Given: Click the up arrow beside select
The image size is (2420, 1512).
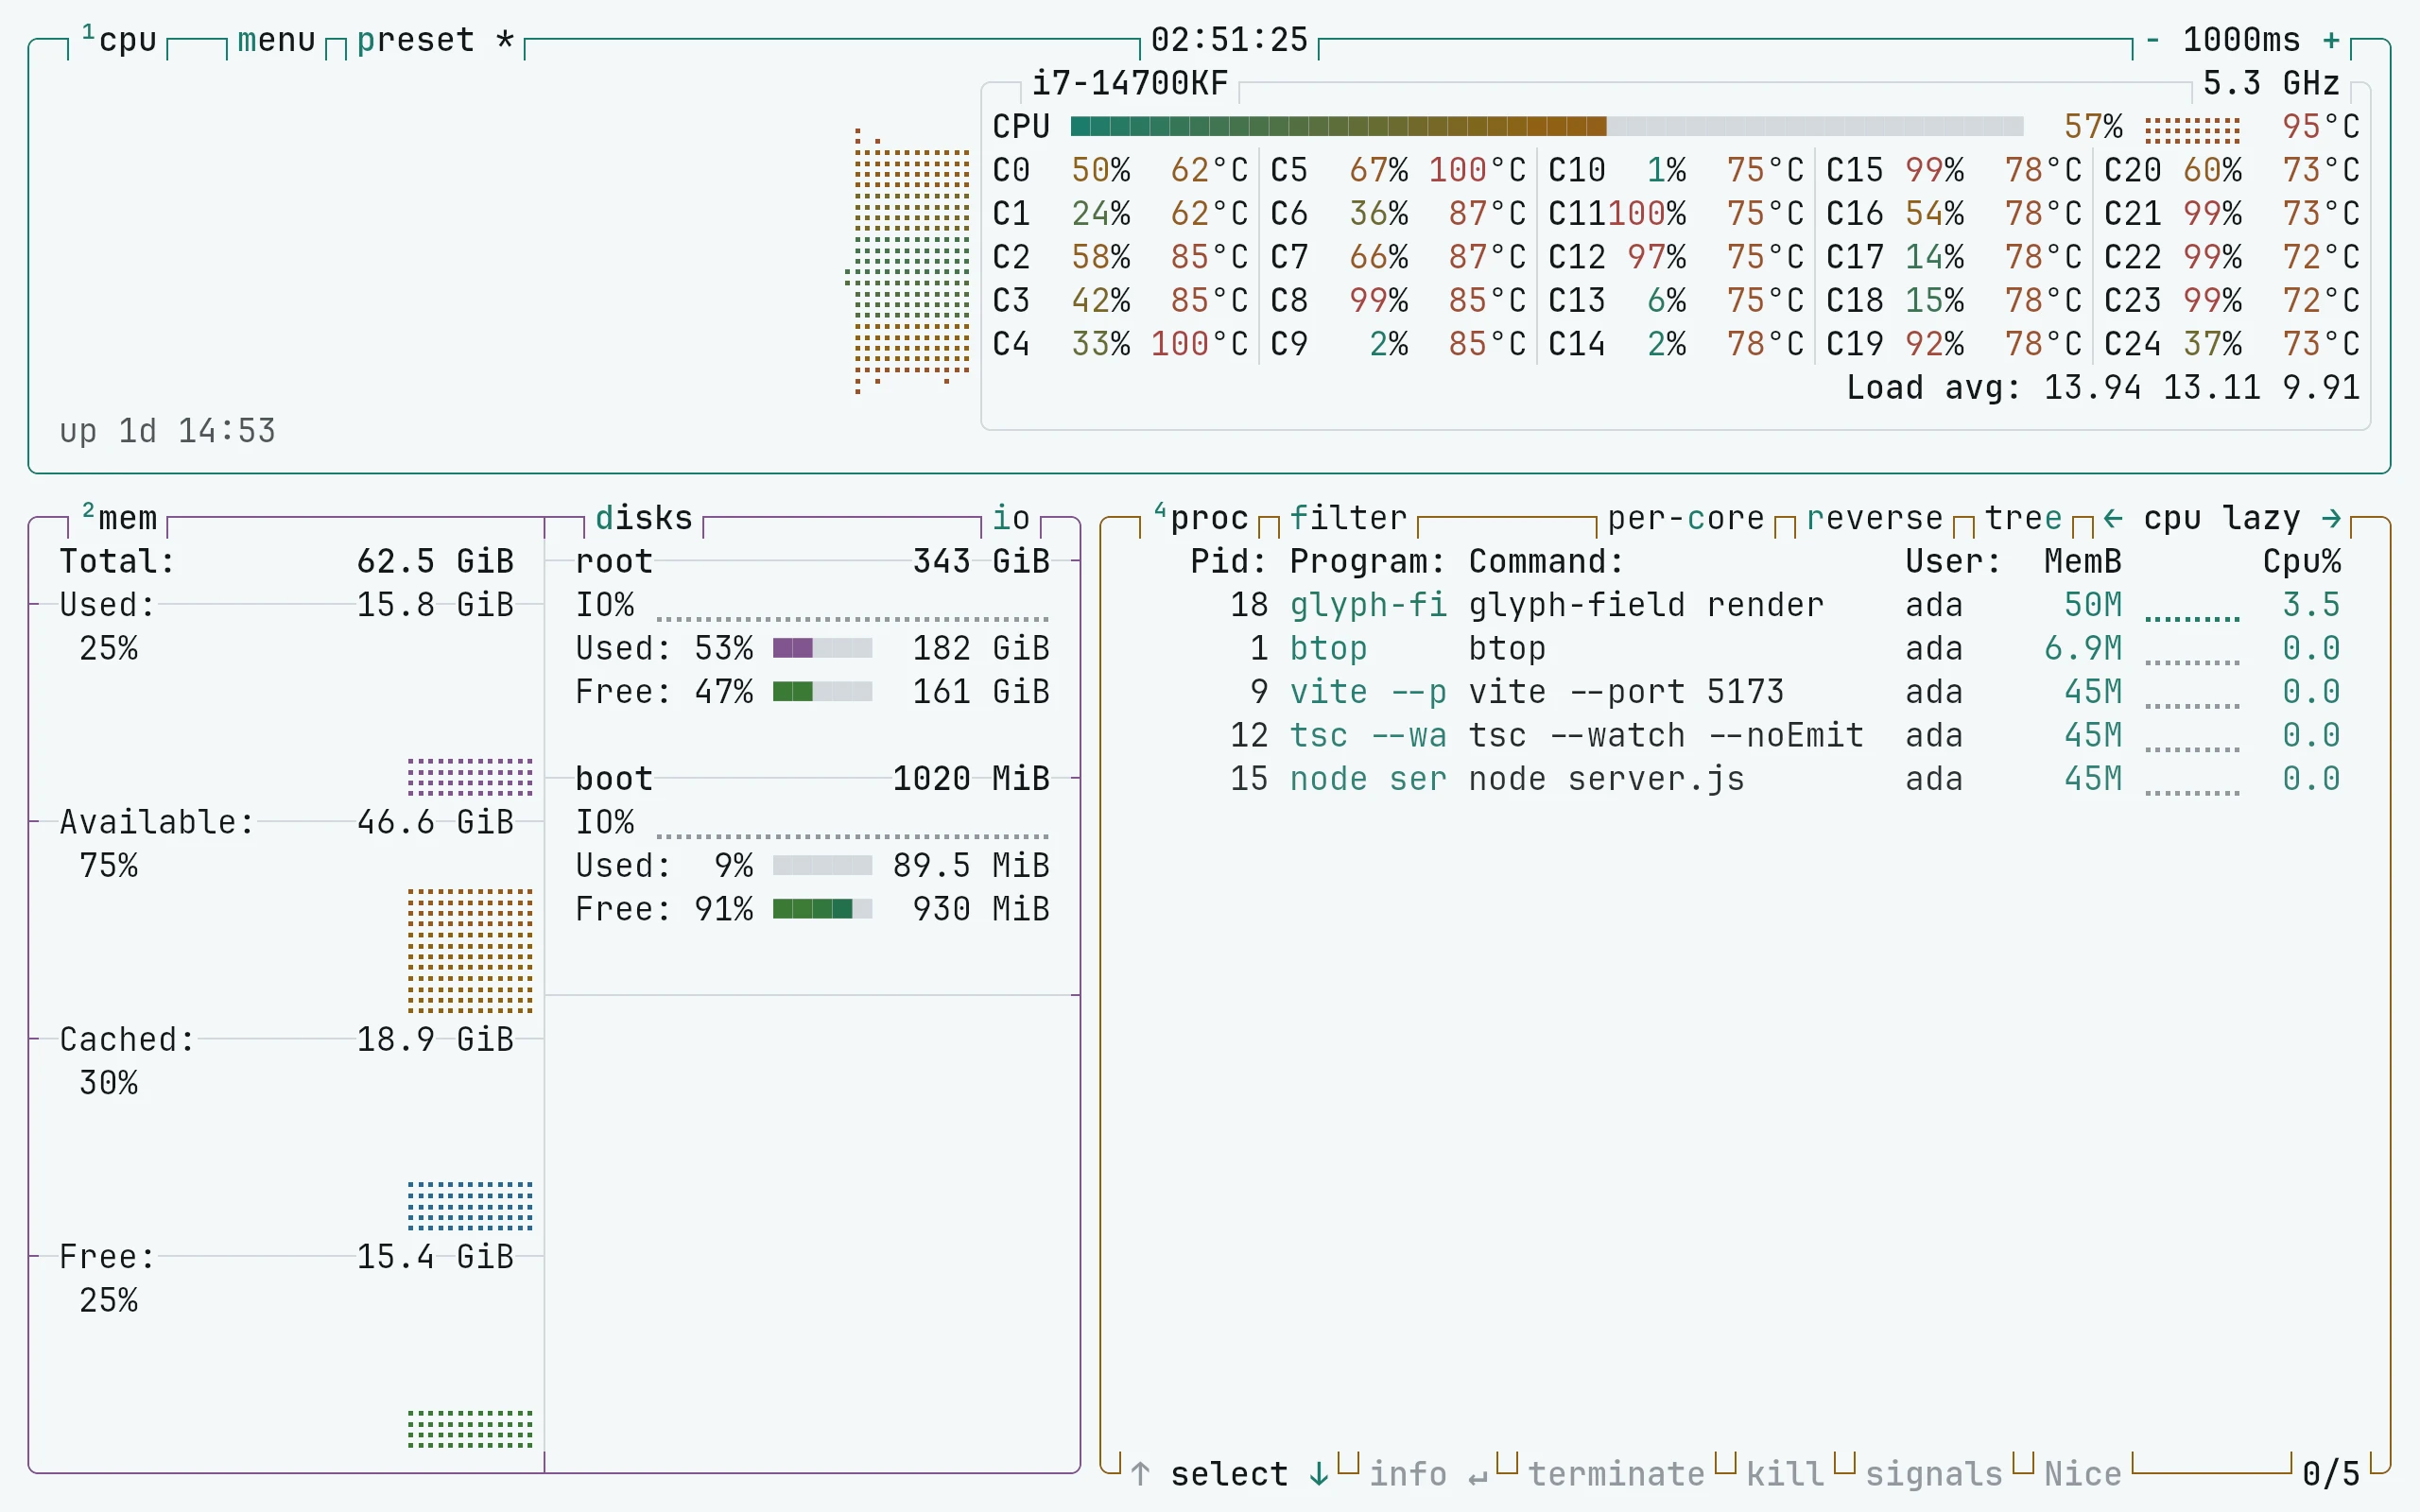Looking at the screenshot, I should coord(1140,1474).
